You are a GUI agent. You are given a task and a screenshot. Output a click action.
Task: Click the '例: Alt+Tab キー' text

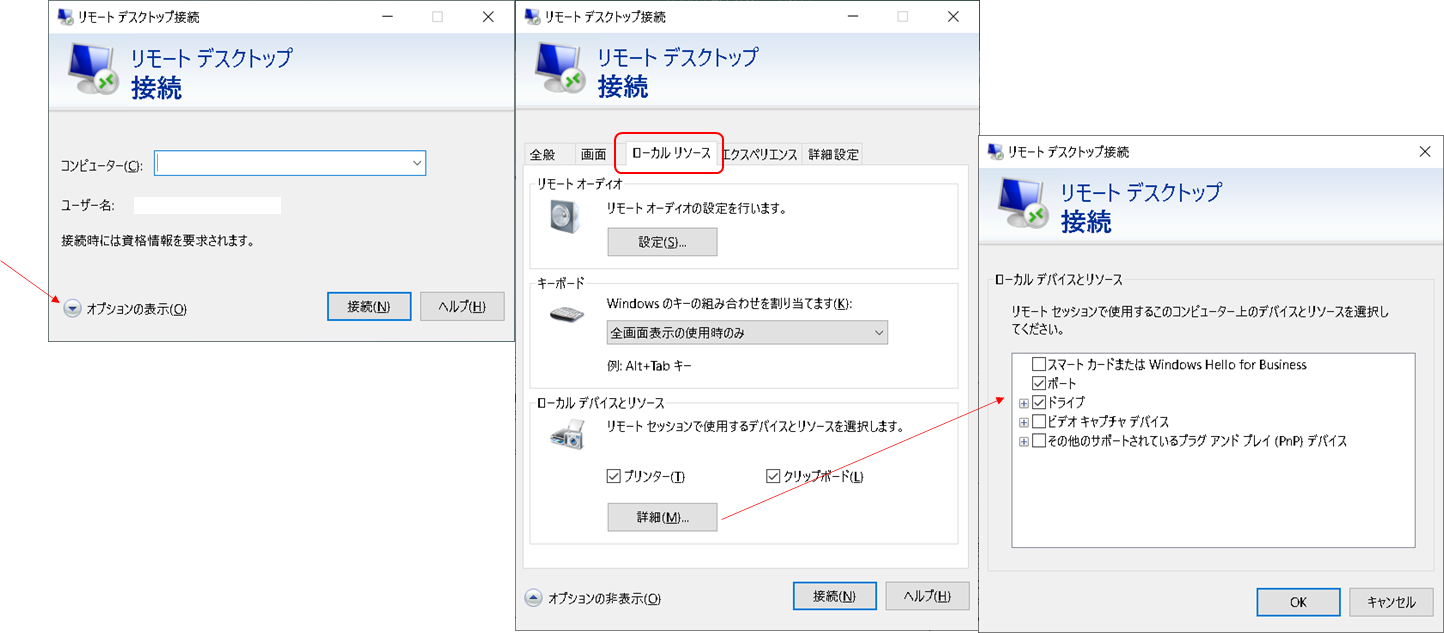tap(649, 366)
